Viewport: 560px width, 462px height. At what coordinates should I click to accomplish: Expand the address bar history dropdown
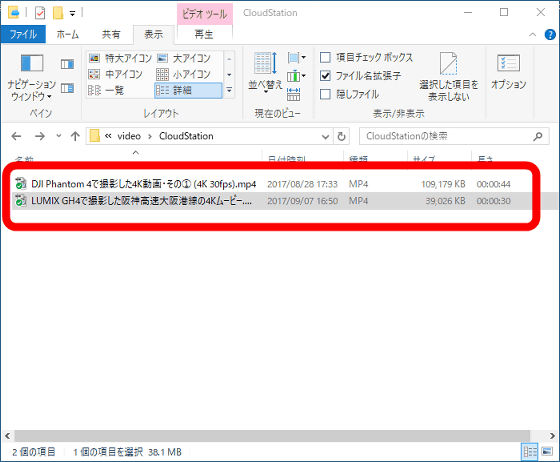click(x=325, y=136)
